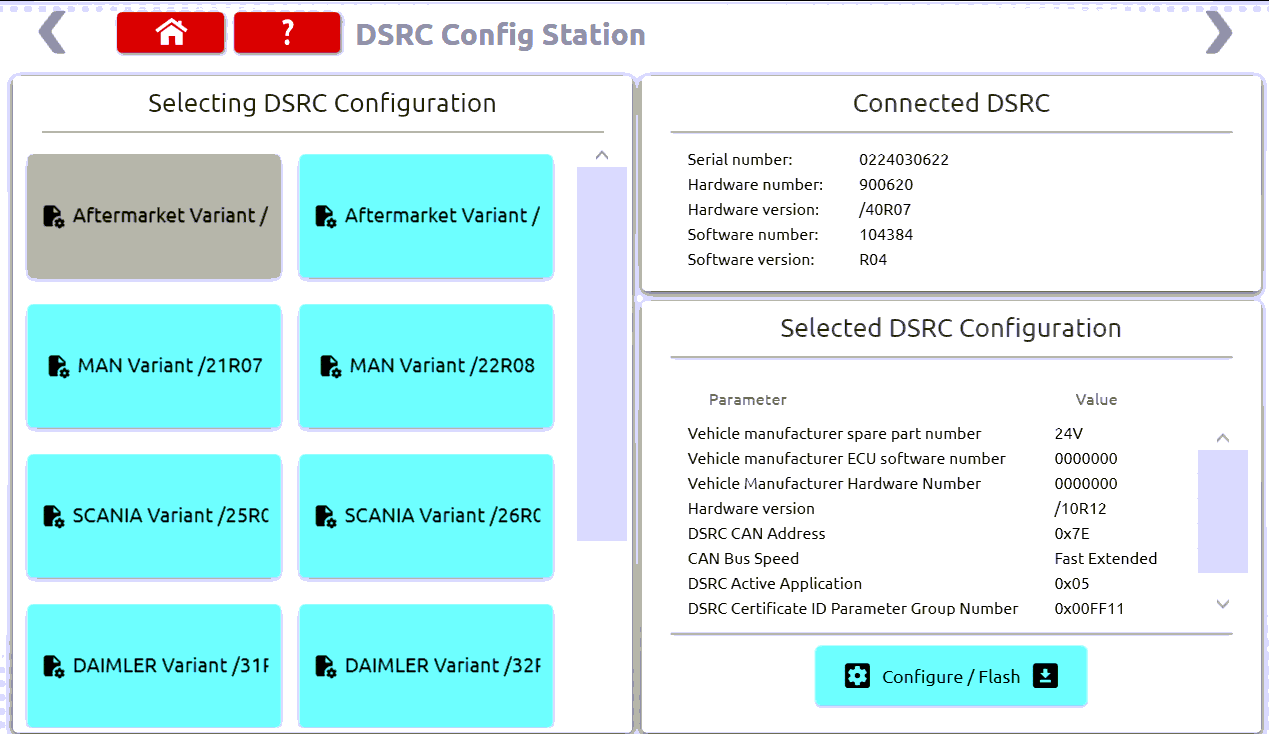Click the file icon on DAIMLER Variant /31 card
This screenshot has width=1269, height=734.
53,666
